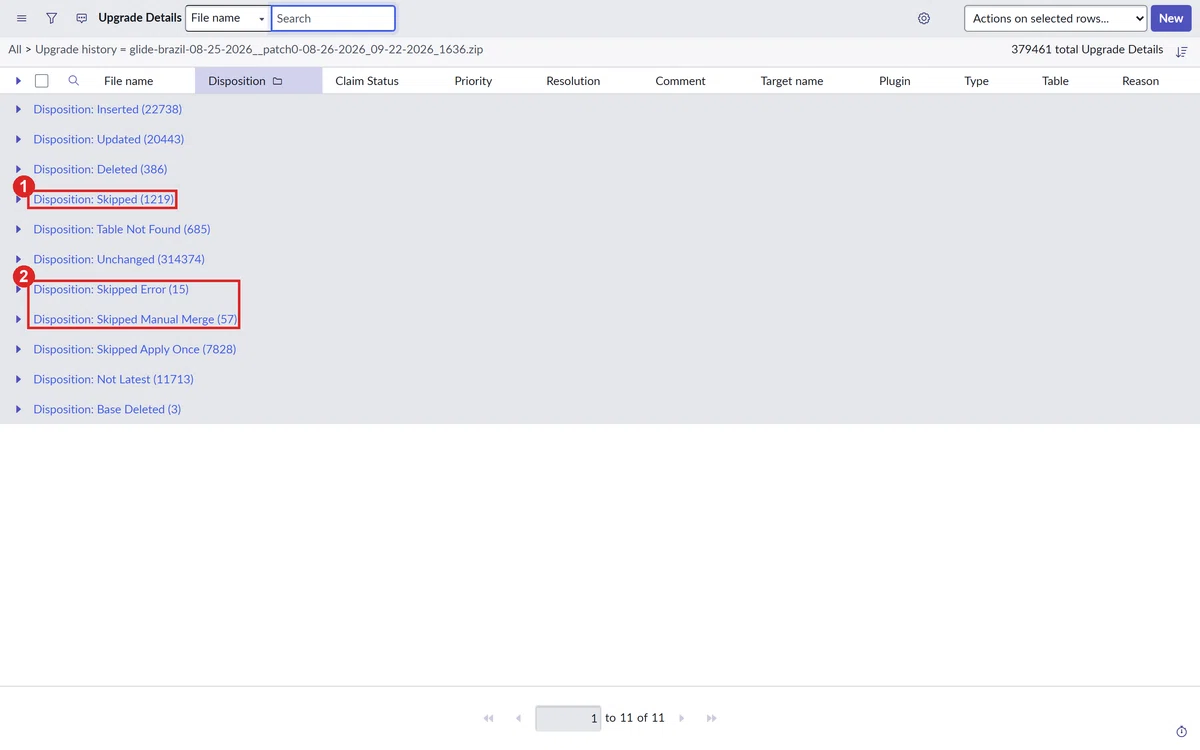Click the New button
1200x750 pixels.
(x=1171, y=18)
